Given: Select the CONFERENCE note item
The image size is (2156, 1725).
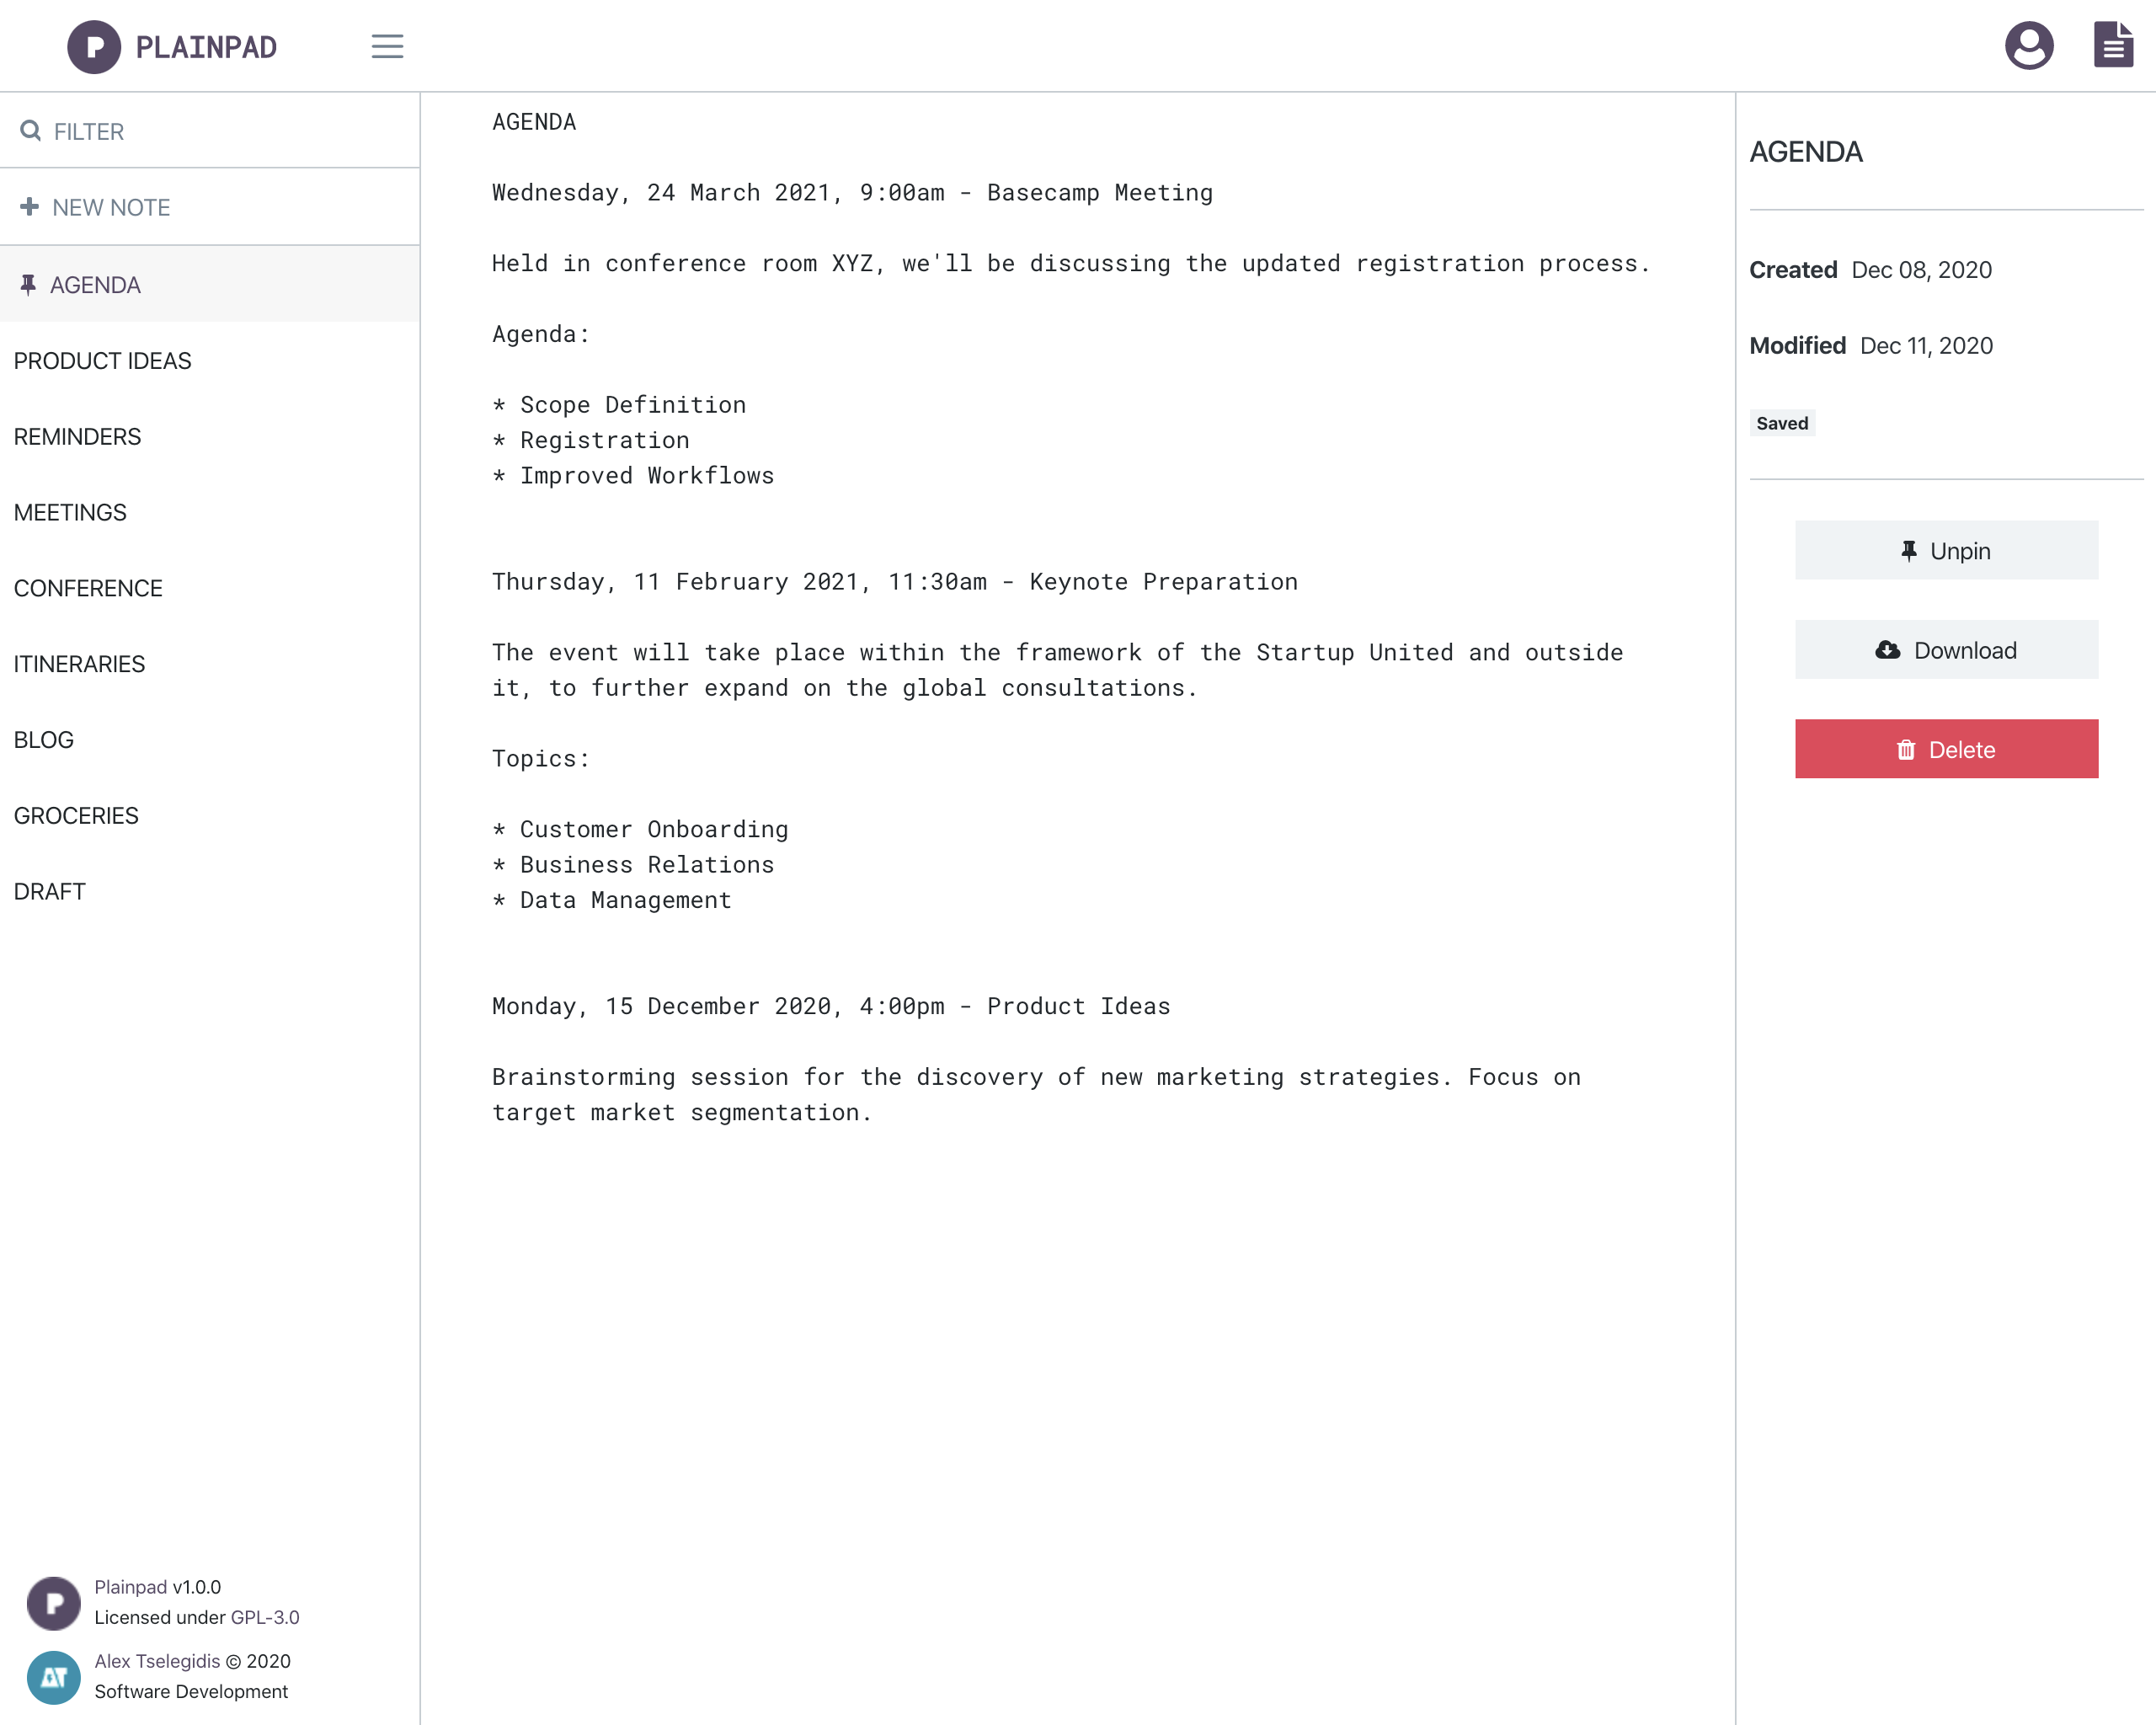Looking at the screenshot, I should tap(88, 588).
